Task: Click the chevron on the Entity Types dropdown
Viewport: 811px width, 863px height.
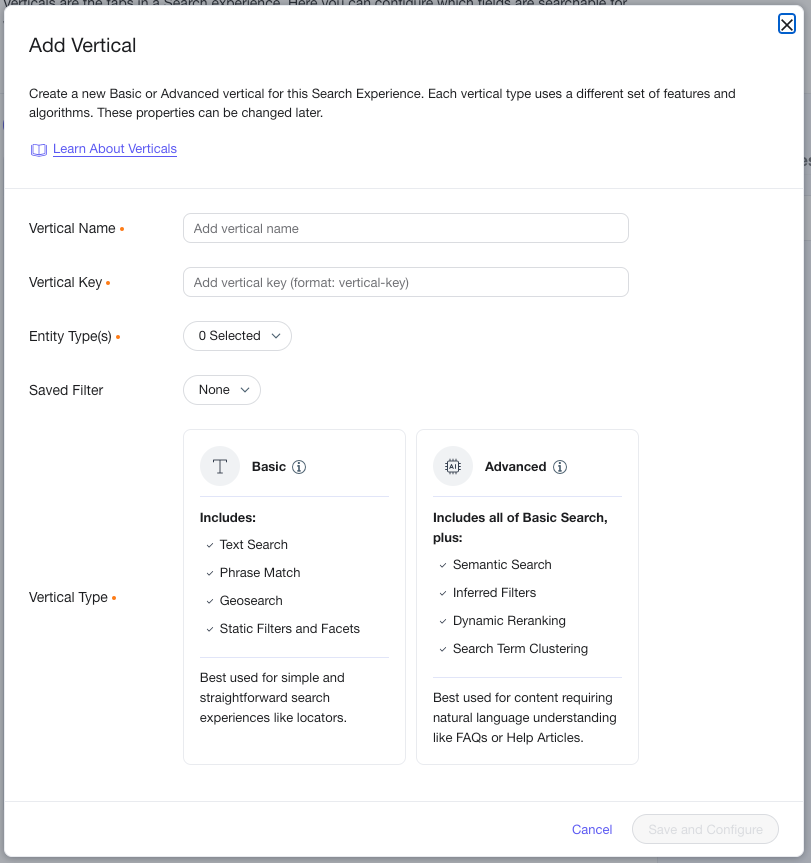Action: coord(276,336)
